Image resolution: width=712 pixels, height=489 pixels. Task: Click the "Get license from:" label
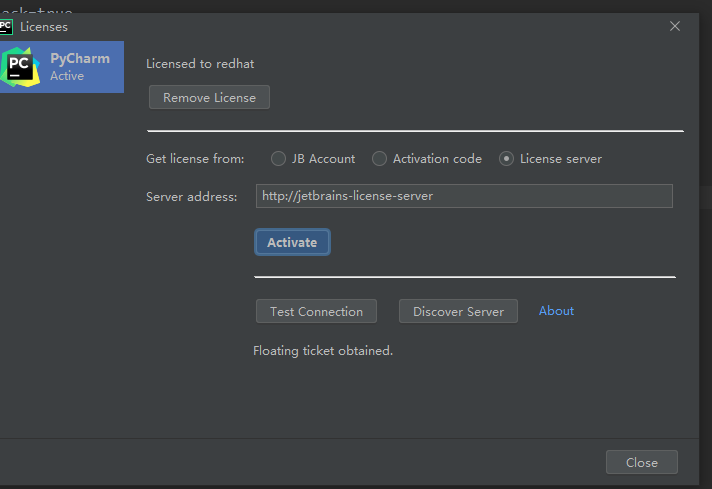click(201, 159)
